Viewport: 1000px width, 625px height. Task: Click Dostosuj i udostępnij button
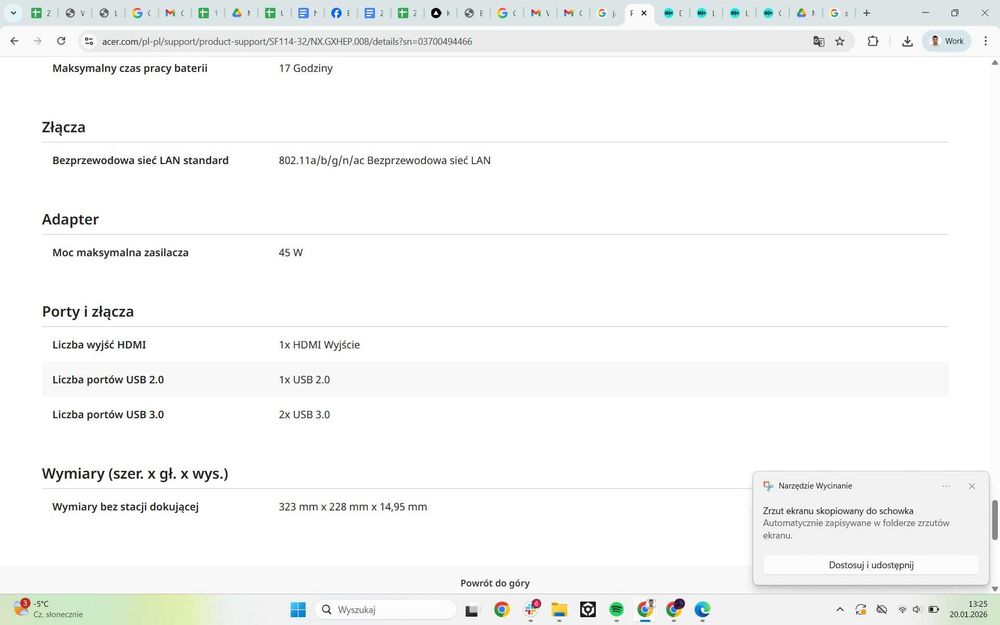pos(871,565)
